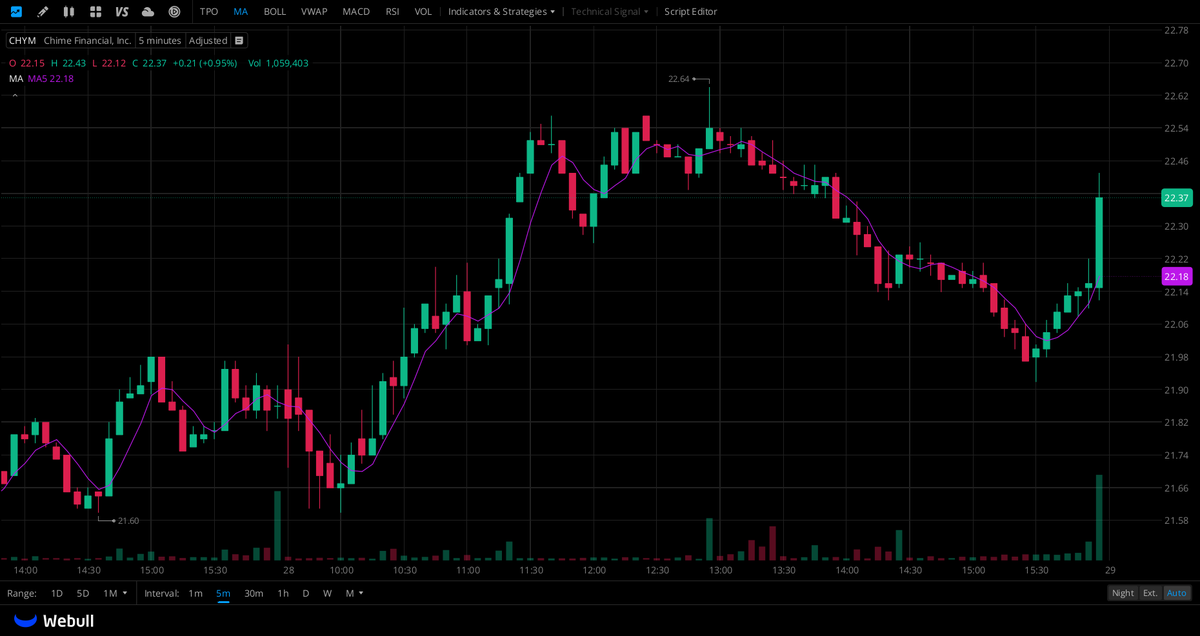Set range to 5D

coord(83,593)
